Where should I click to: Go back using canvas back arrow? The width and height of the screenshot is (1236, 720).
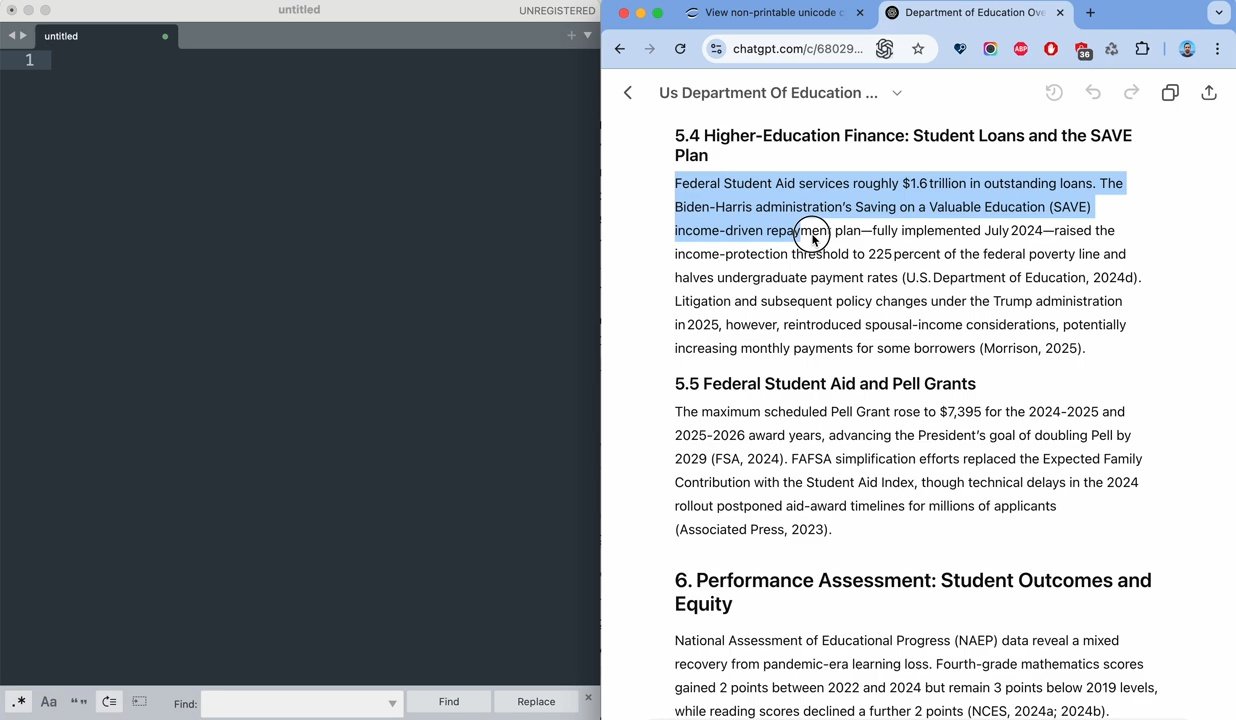click(628, 93)
